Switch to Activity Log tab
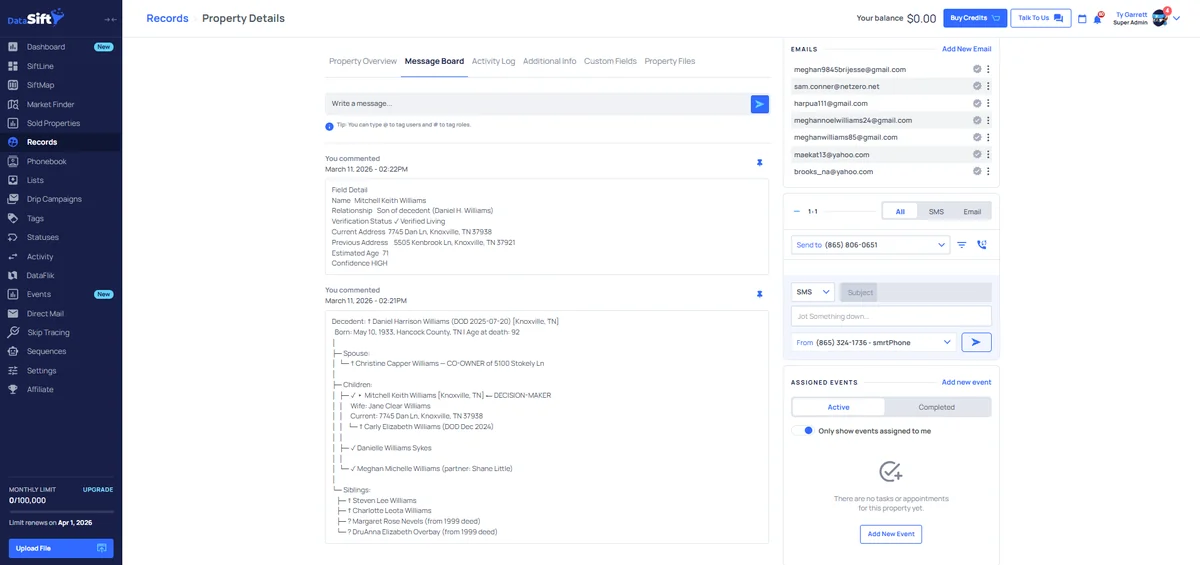 [x=493, y=61]
